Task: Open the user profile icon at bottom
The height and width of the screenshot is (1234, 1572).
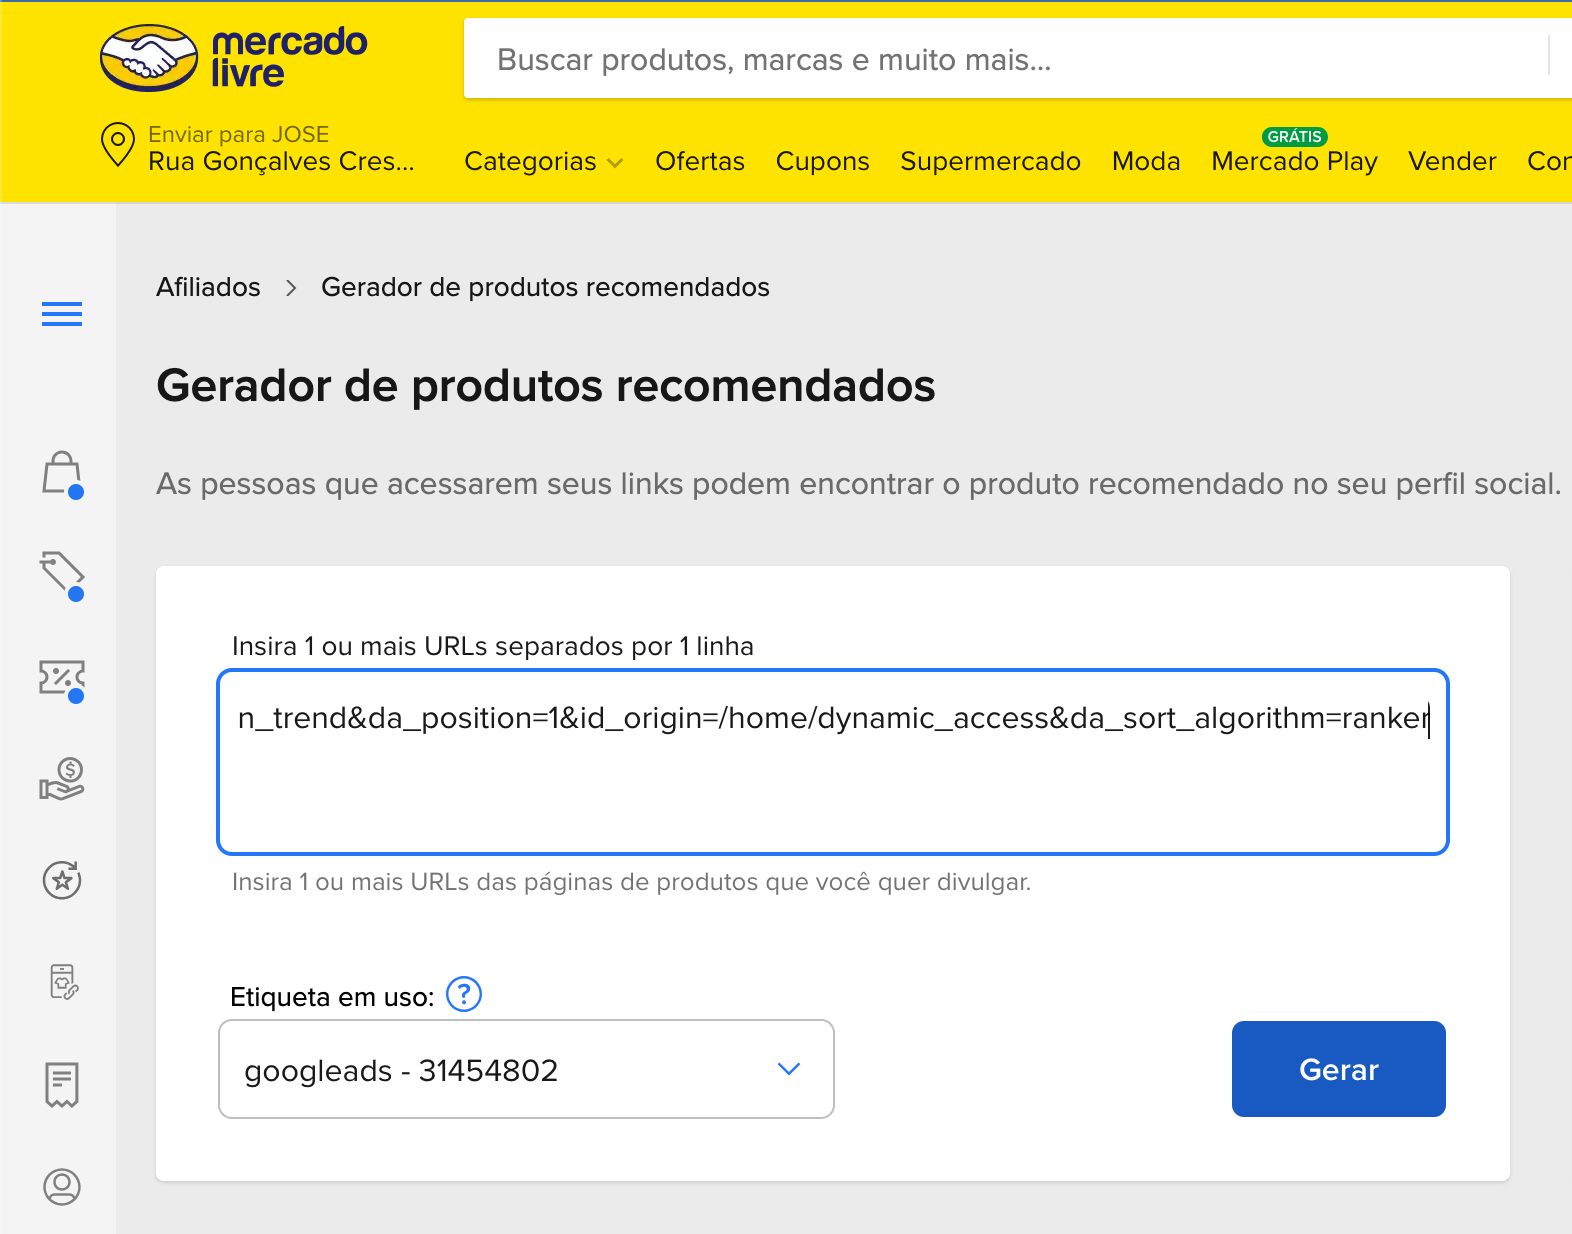Action: [x=62, y=1187]
